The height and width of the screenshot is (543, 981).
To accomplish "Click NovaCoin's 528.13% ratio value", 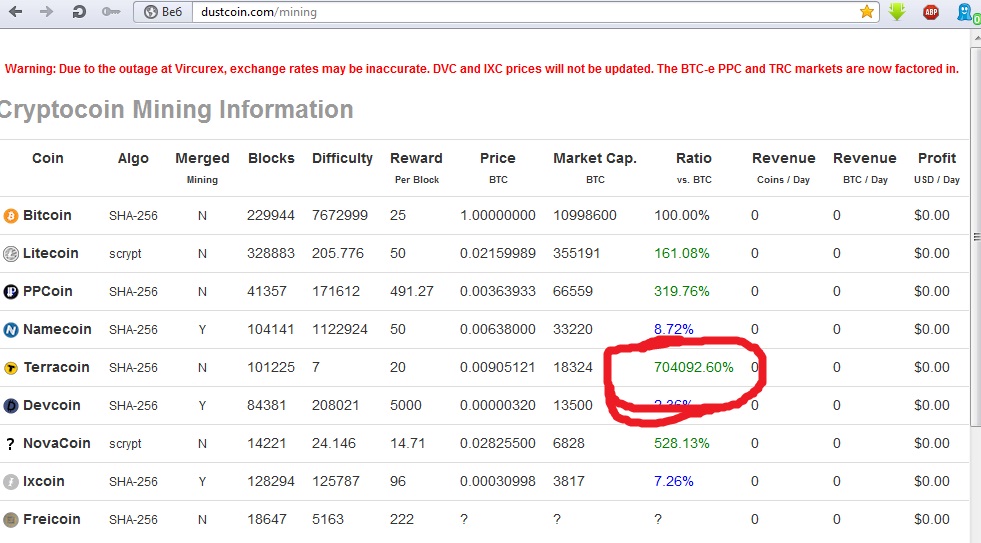I will [681, 444].
